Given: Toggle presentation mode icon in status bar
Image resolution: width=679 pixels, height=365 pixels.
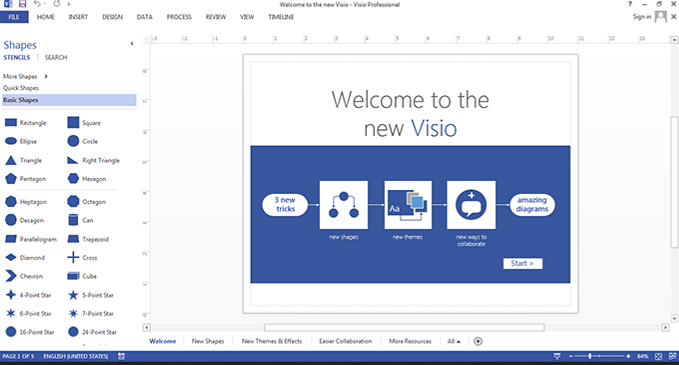Looking at the screenshot, I should pyautogui.click(x=557, y=356).
